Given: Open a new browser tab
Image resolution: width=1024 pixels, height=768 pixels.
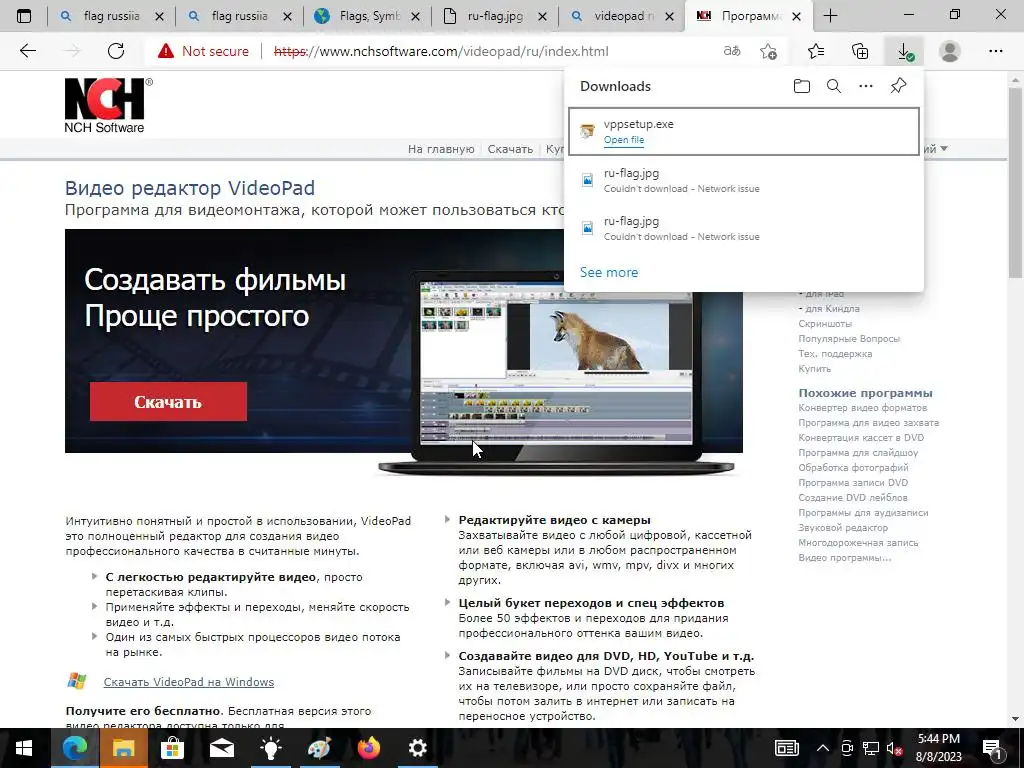Looking at the screenshot, I should point(830,16).
